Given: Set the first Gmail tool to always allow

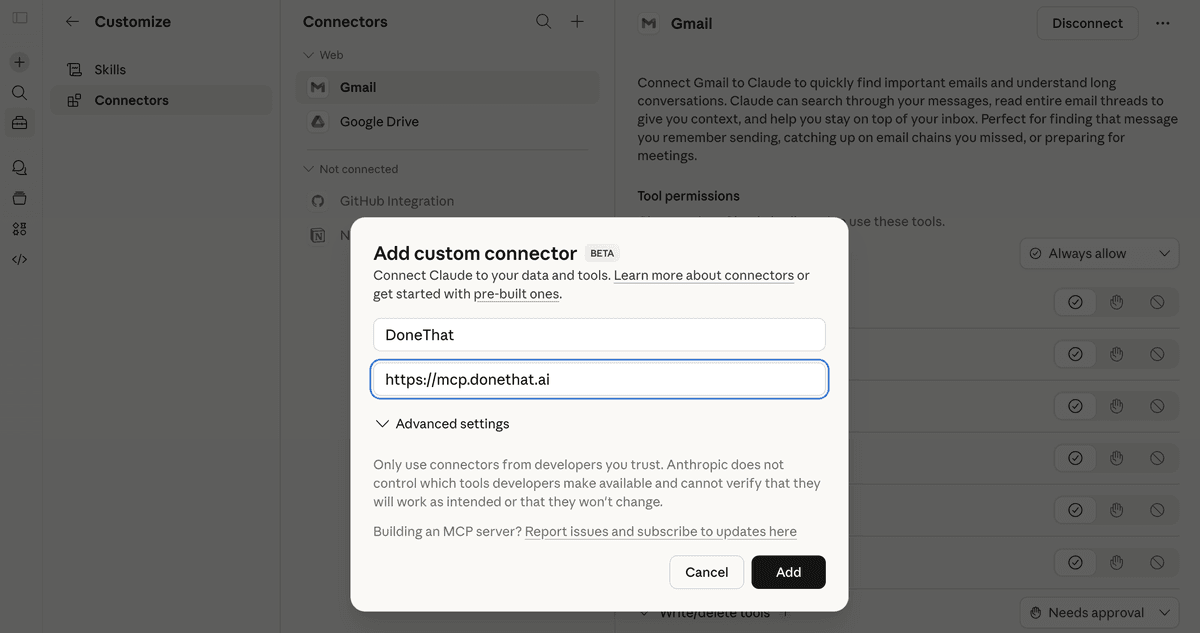Looking at the screenshot, I should pyautogui.click(x=1075, y=301).
